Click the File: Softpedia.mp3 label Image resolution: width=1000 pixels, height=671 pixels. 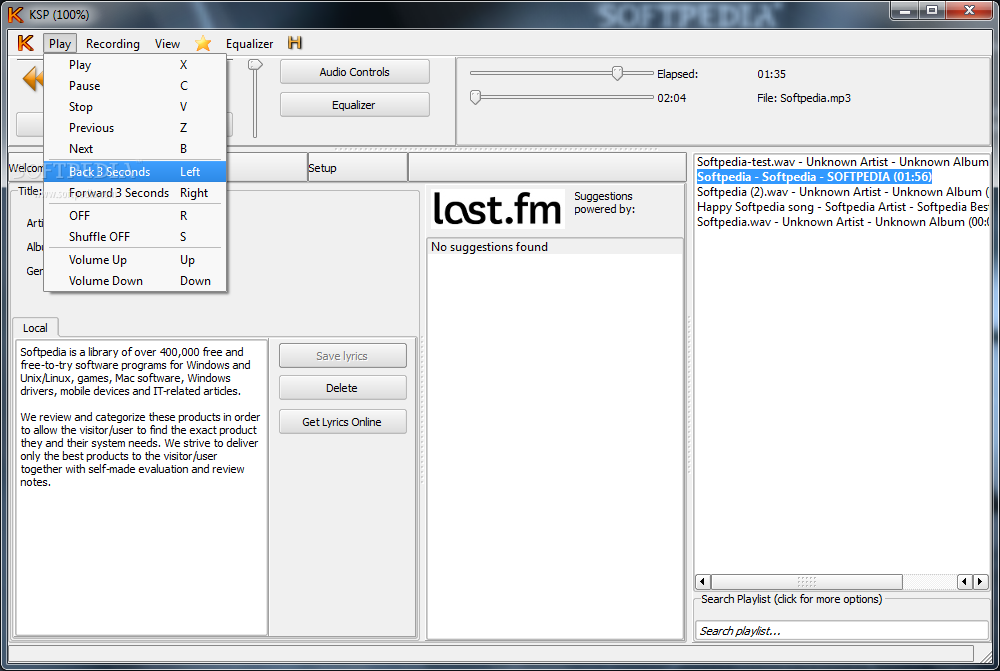click(x=804, y=98)
